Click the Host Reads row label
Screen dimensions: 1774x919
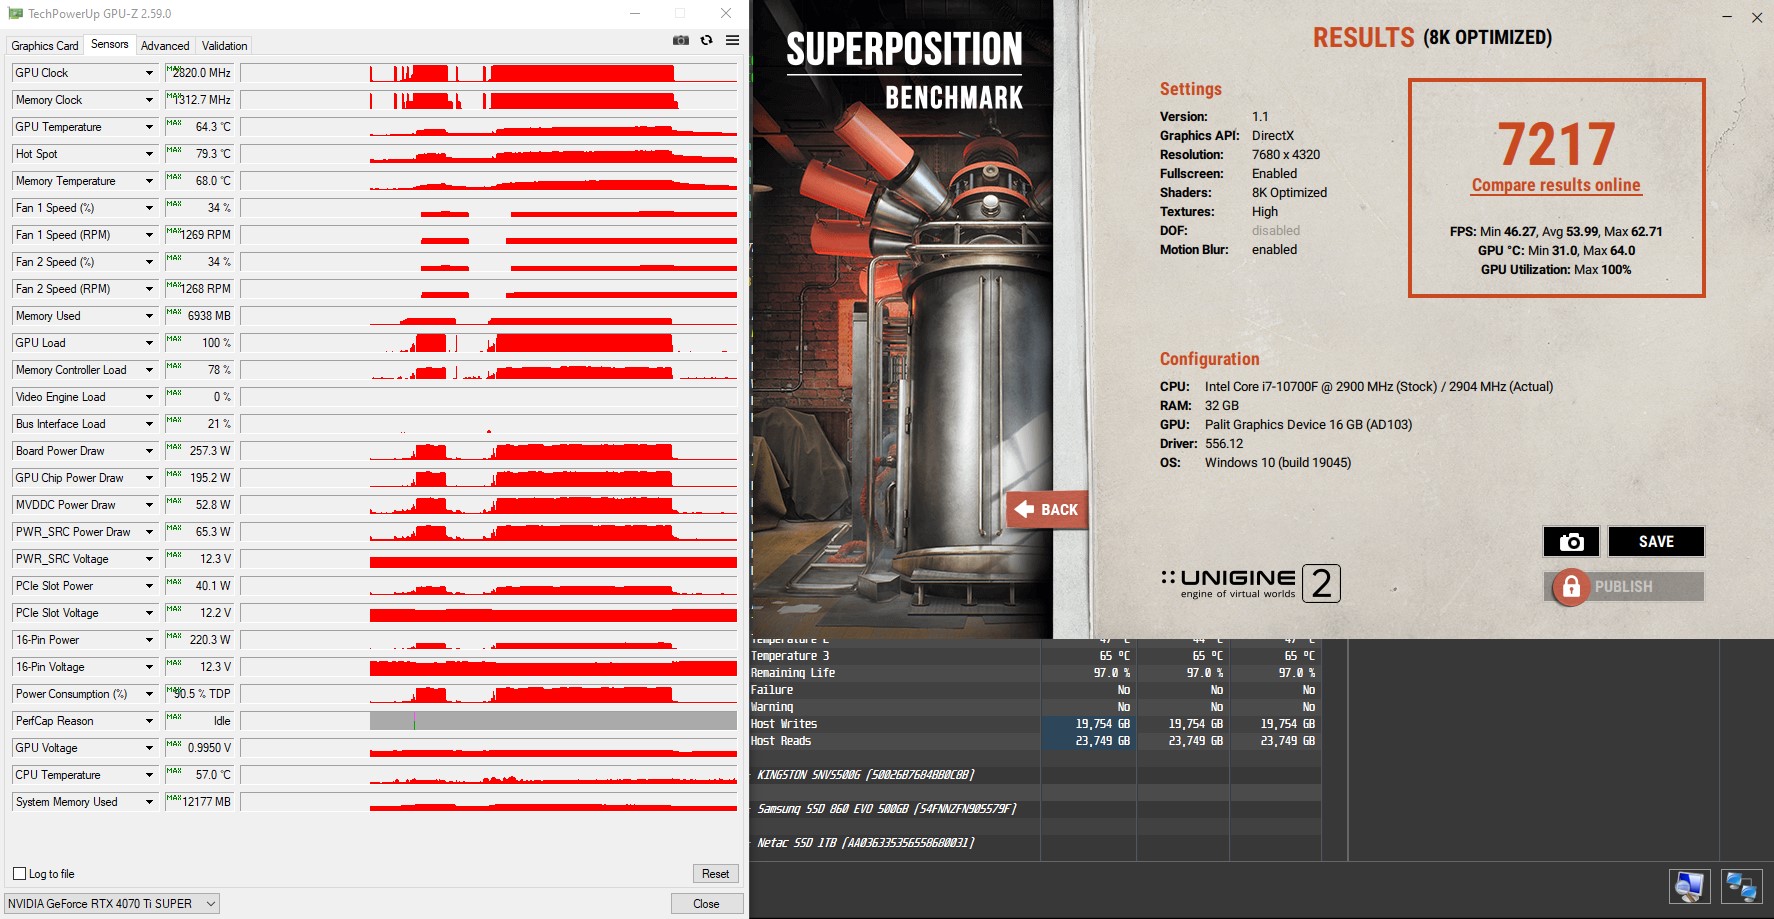[781, 741]
